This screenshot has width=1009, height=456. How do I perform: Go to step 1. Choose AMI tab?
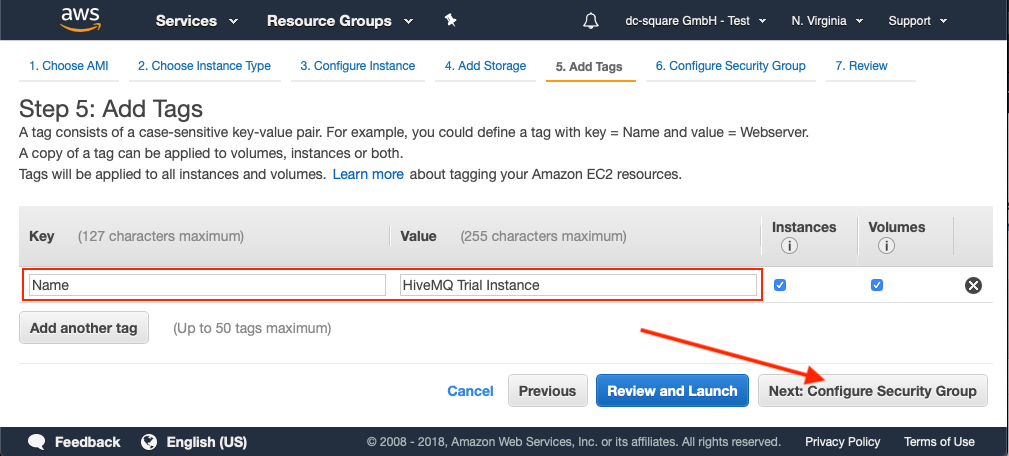(x=69, y=66)
